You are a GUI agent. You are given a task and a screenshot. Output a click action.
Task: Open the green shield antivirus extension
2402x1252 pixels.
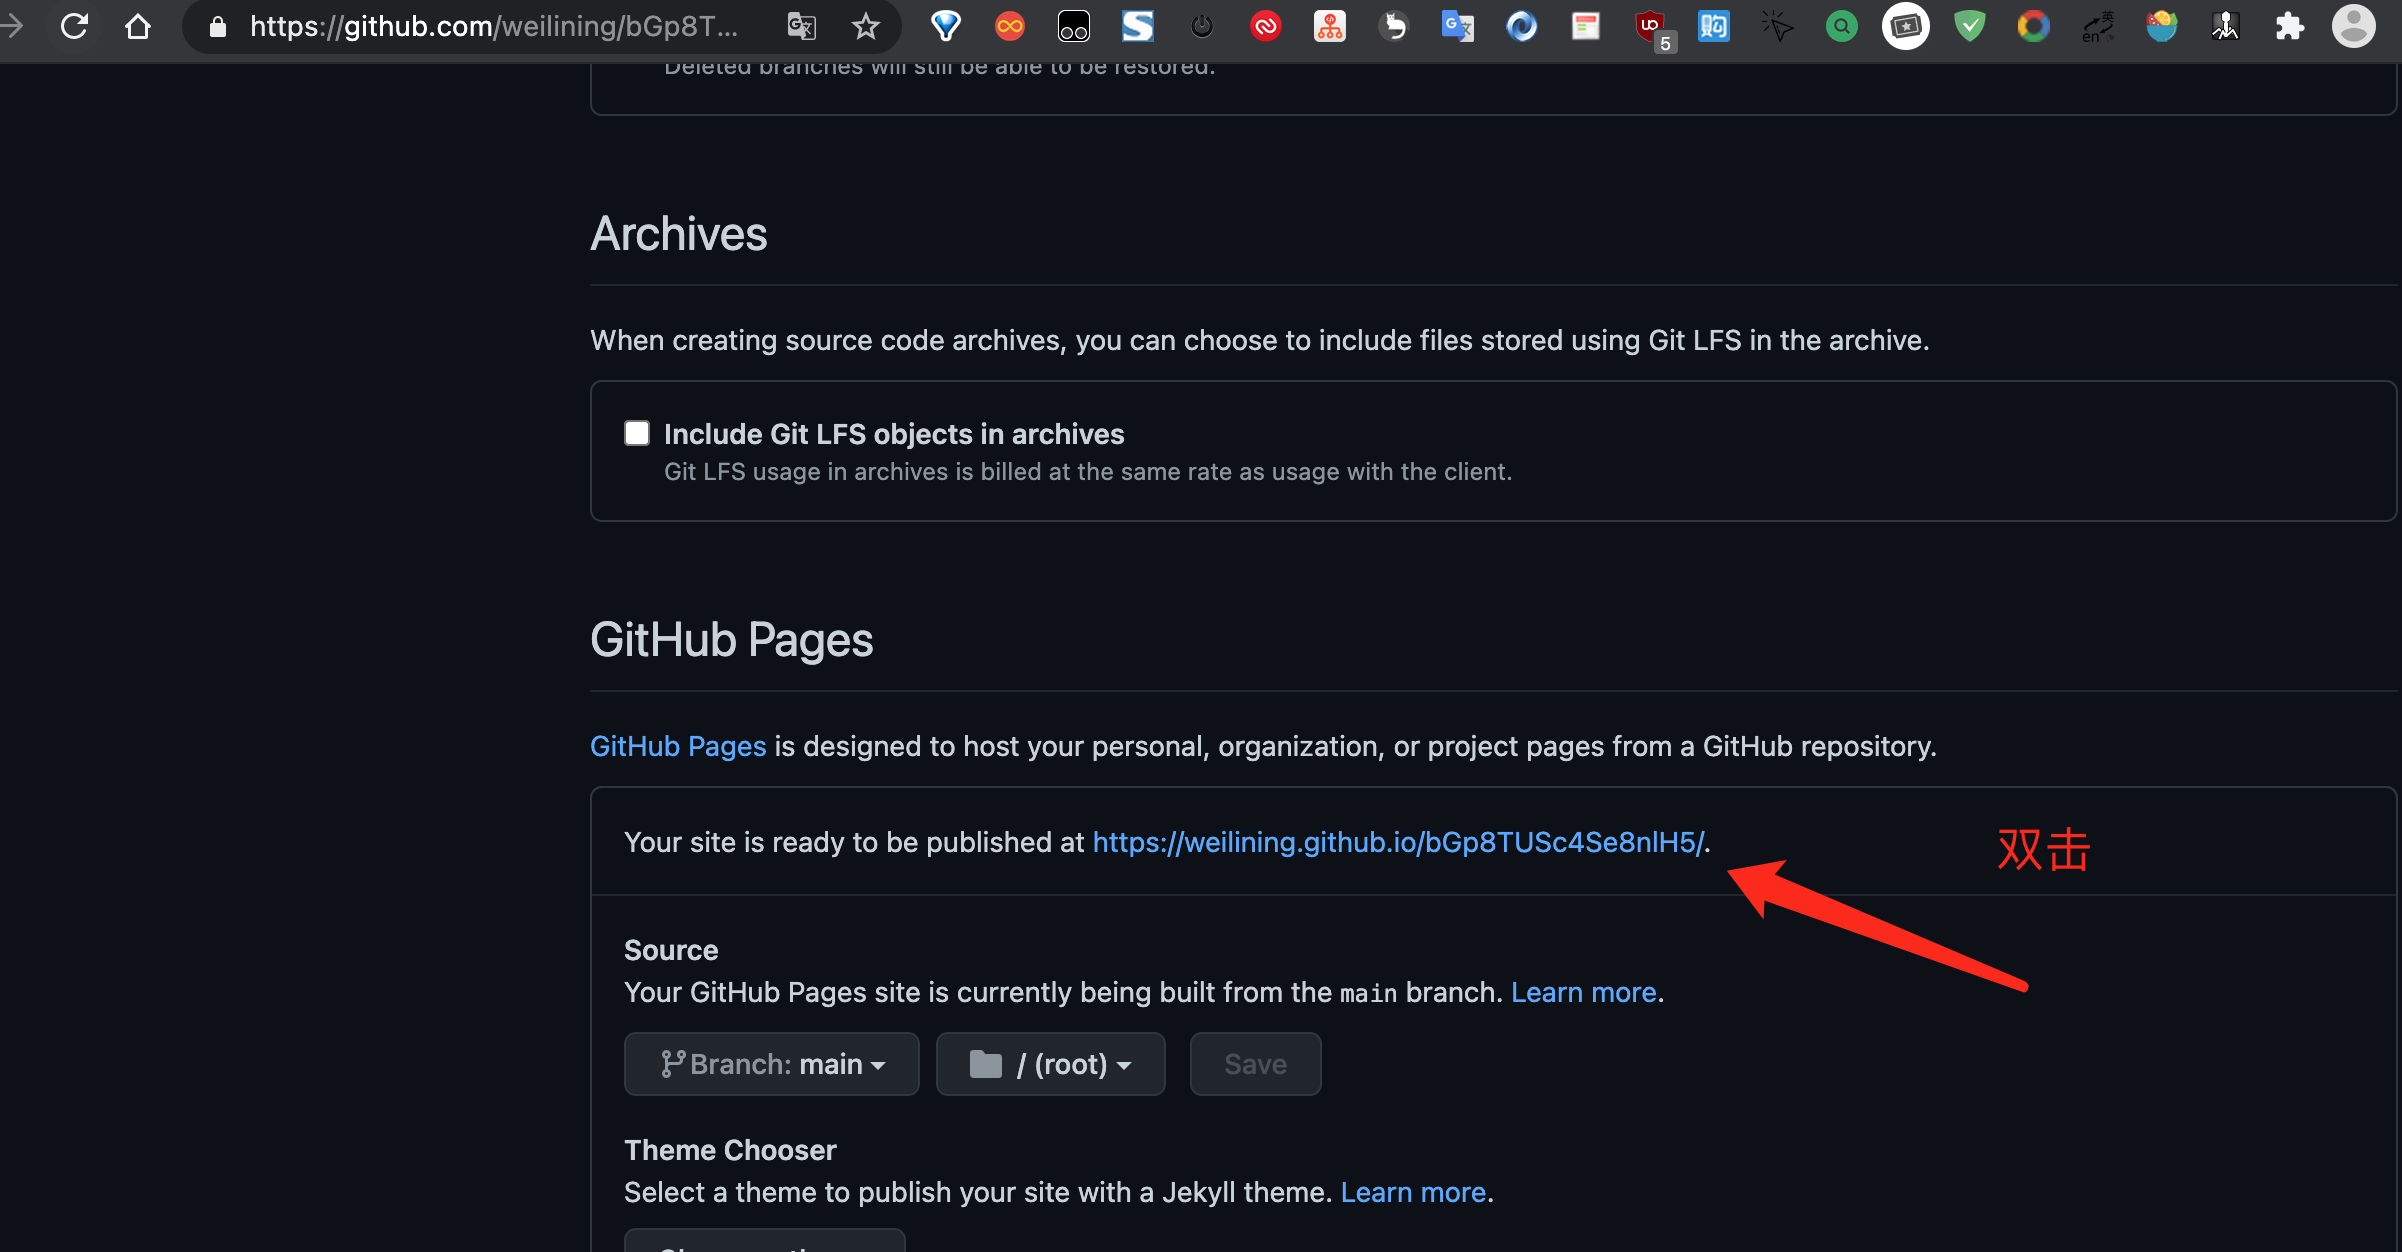(1968, 27)
